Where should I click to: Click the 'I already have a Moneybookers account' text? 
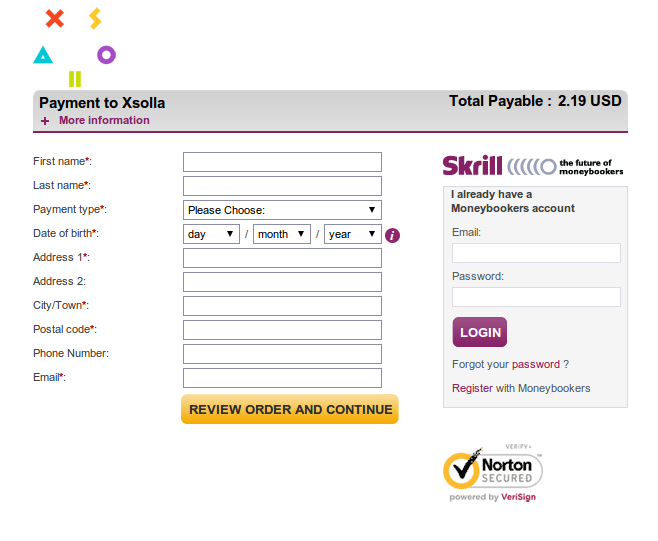[512, 201]
